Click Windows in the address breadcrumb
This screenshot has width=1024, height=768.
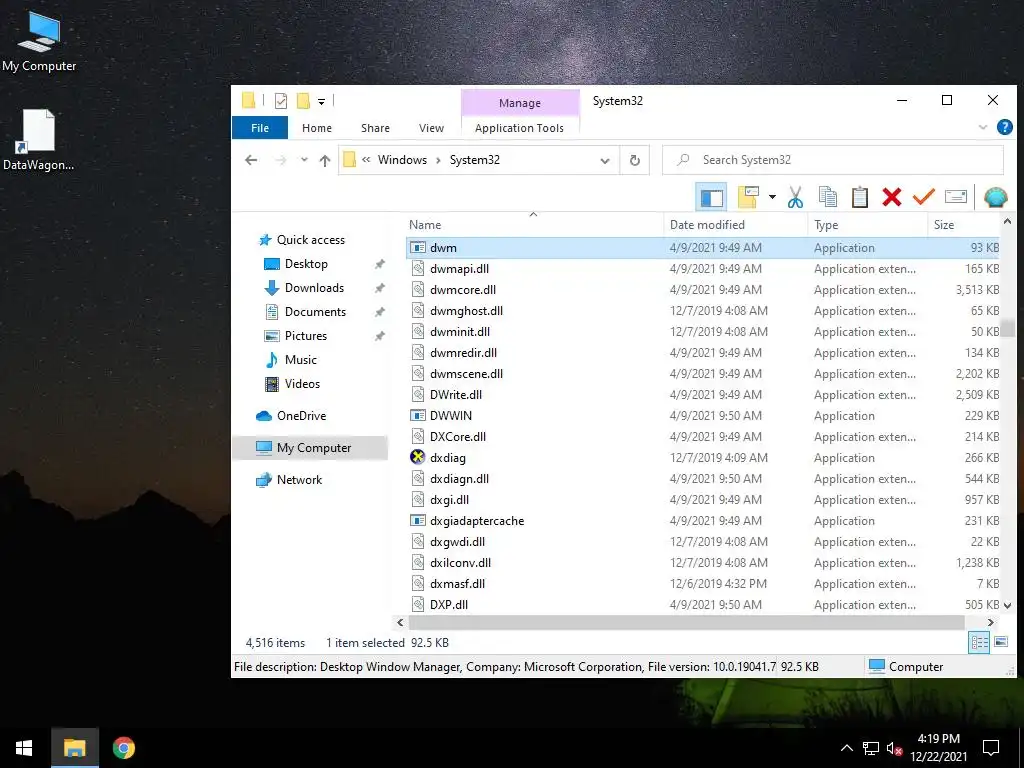tap(402, 160)
